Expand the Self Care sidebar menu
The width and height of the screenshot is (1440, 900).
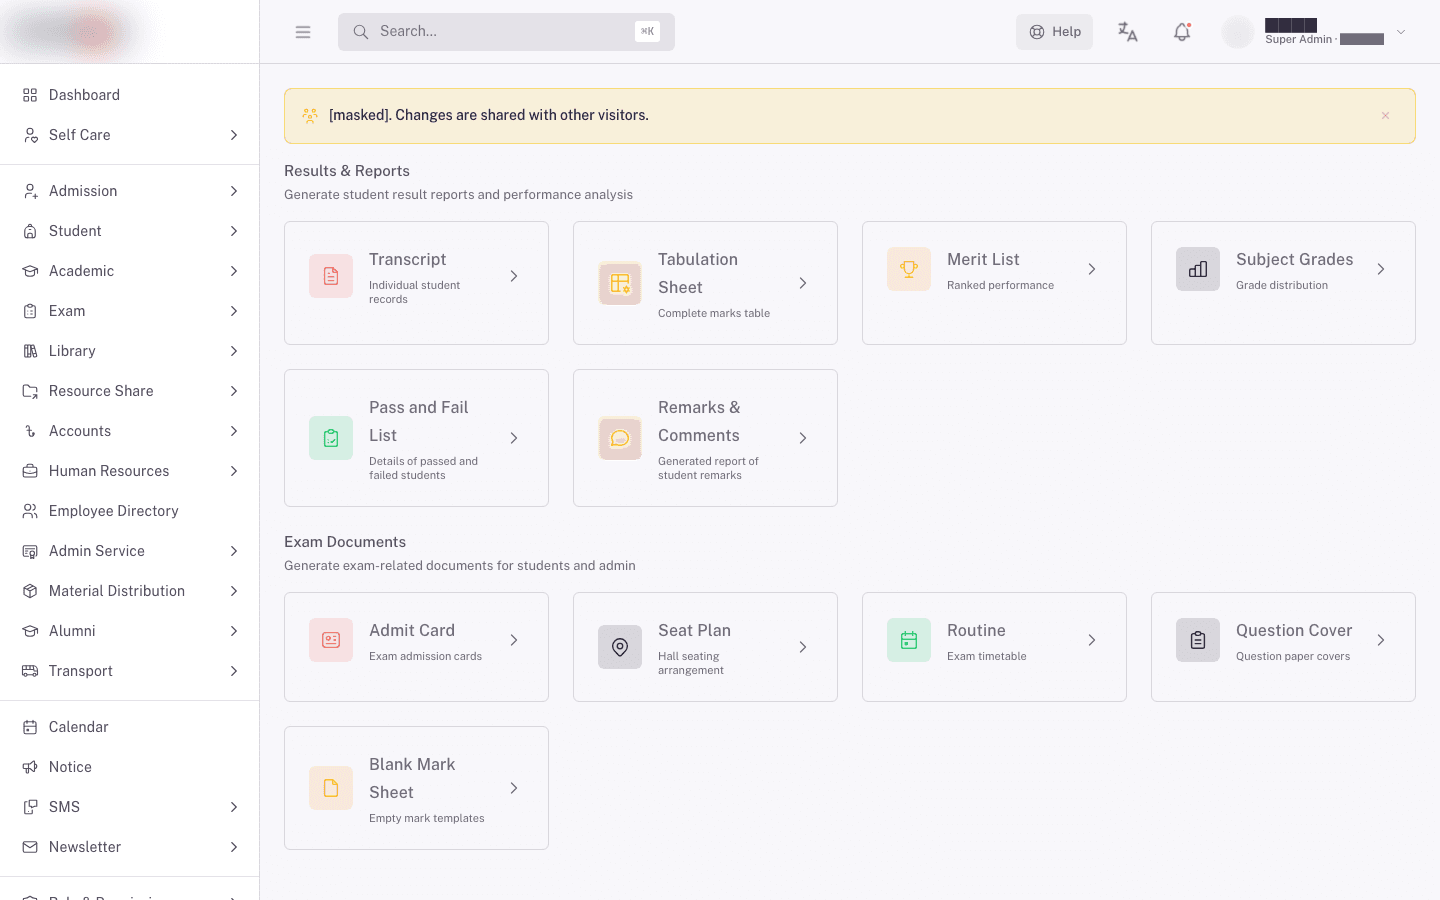[x=130, y=135]
